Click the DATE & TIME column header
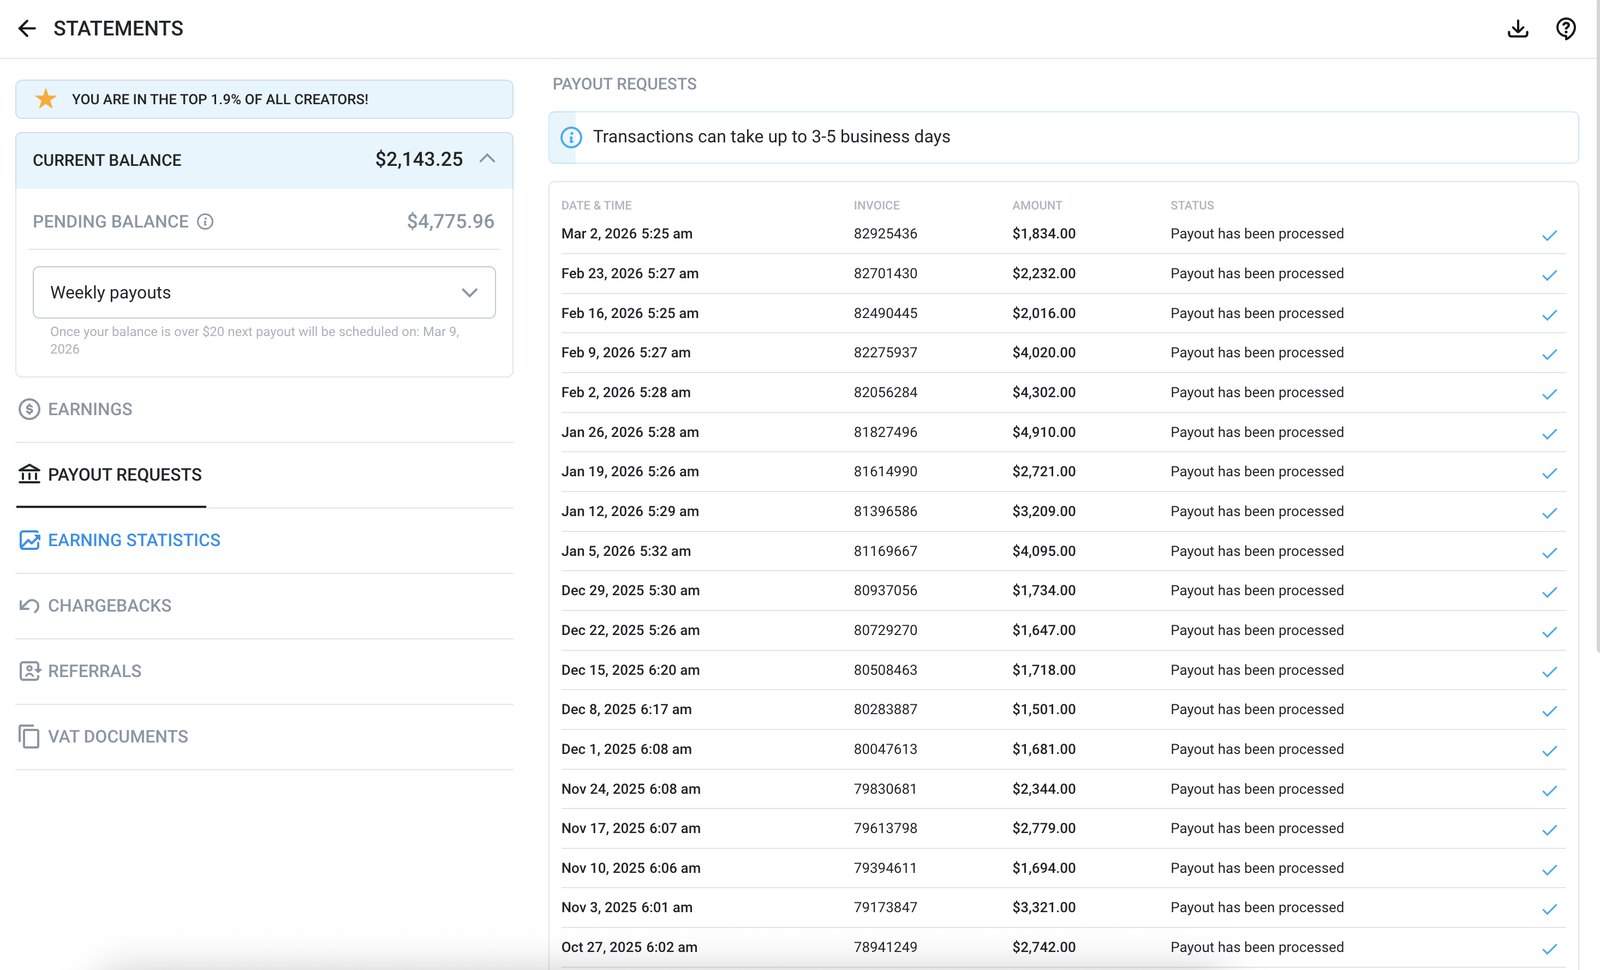The height and width of the screenshot is (970, 1600). pos(596,205)
